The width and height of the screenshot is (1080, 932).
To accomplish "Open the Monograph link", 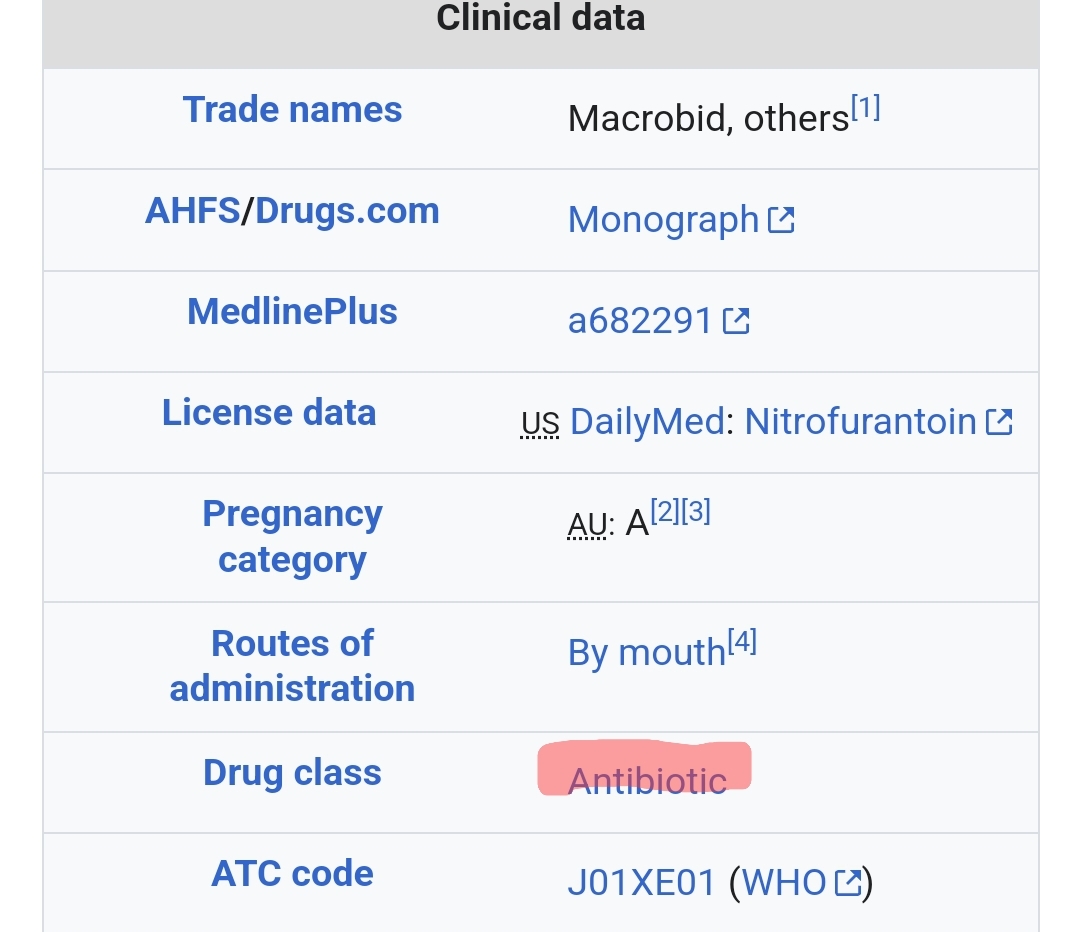I will coord(663,219).
